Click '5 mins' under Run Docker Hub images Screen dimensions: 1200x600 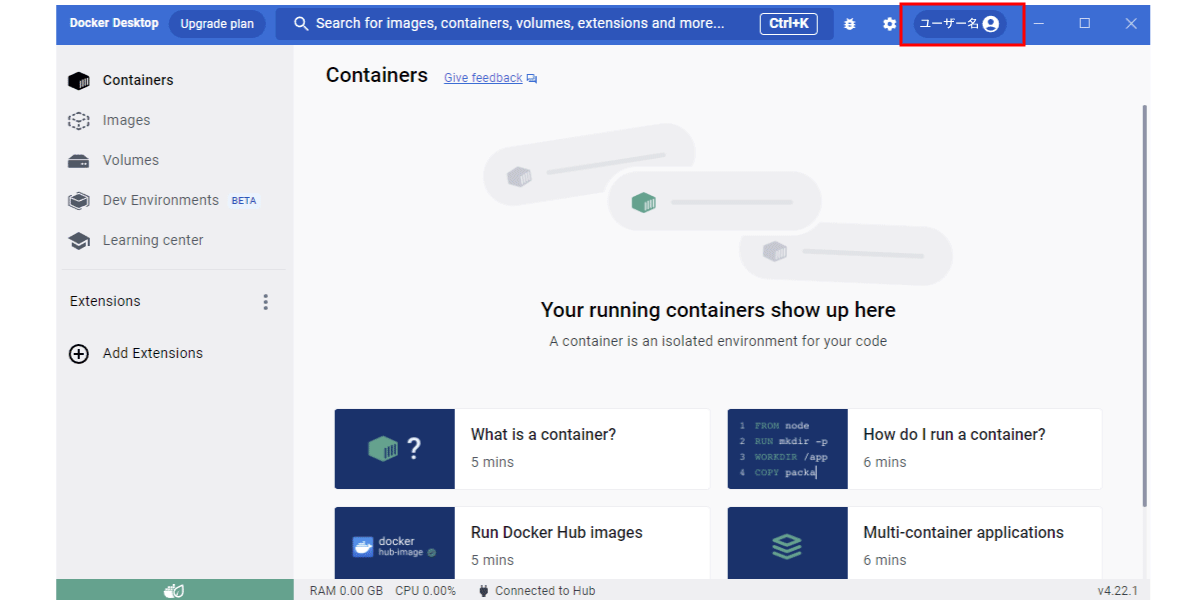coord(492,560)
